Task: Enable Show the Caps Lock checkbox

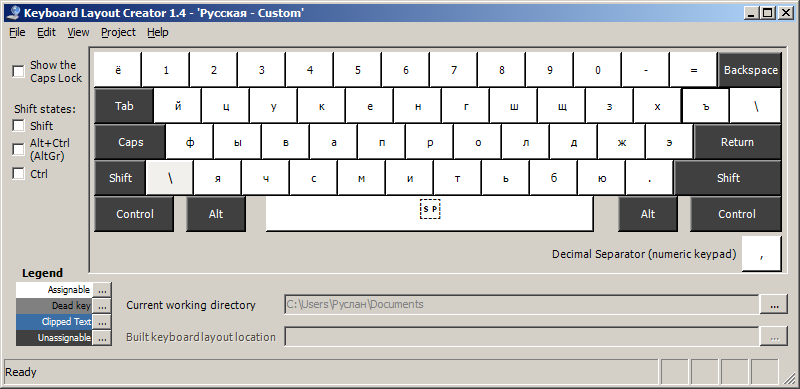Action: pyautogui.click(x=18, y=71)
